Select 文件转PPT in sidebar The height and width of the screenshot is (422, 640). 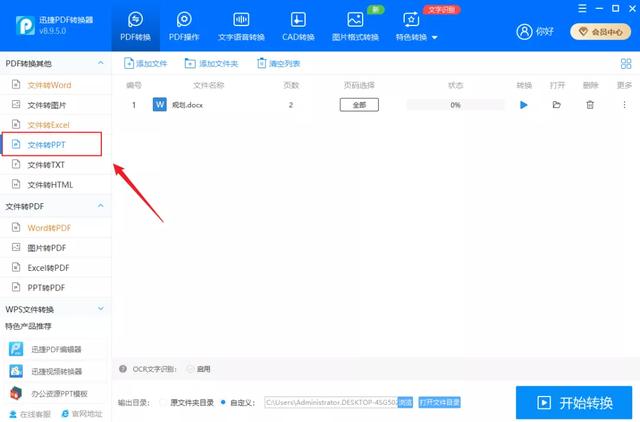point(52,144)
